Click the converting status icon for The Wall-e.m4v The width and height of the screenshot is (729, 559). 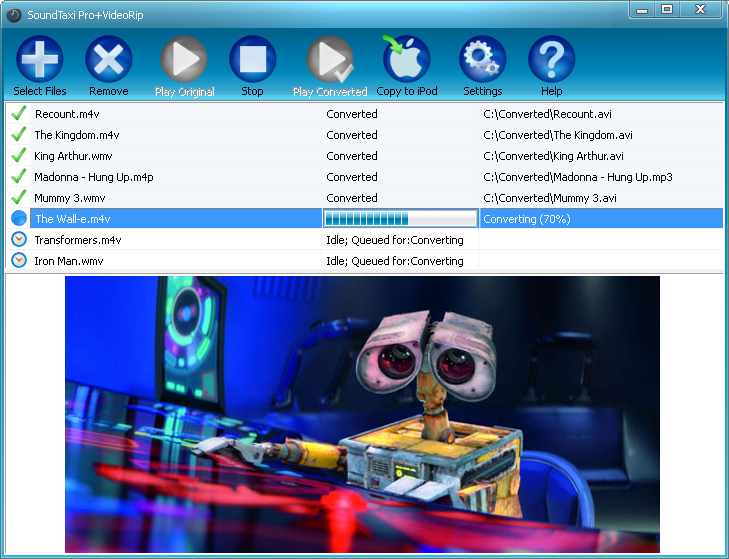pos(18,219)
